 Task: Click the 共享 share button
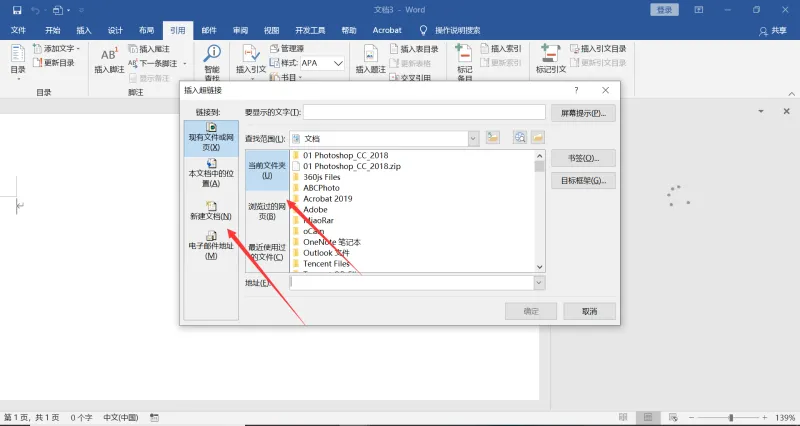pos(772,31)
